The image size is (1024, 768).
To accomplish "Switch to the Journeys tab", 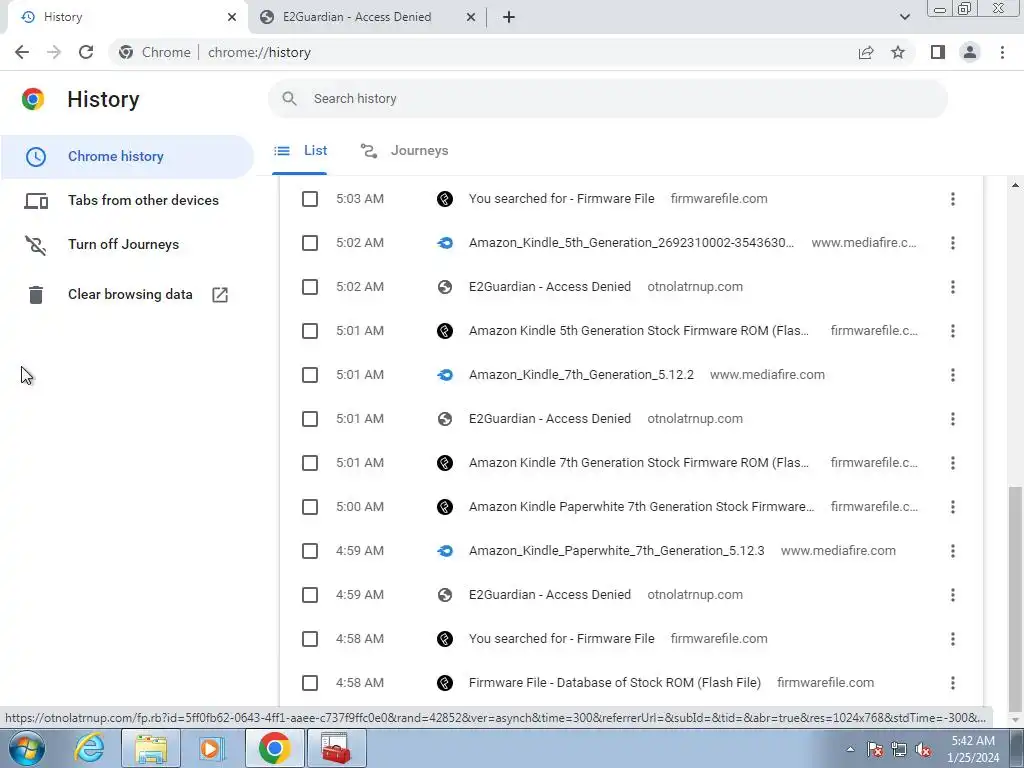I will pyautogui.click(x=404, y=151).
